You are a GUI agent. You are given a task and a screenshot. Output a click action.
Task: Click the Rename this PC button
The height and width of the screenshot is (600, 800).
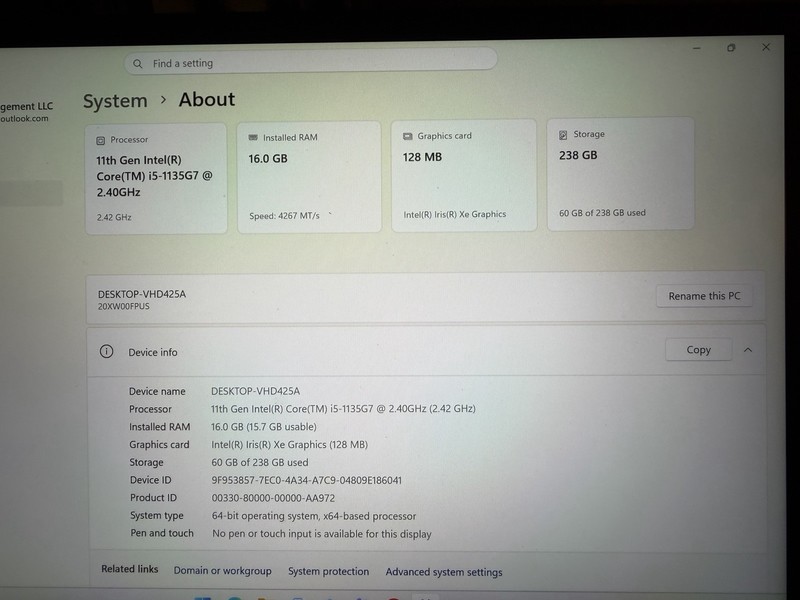[704, 296]
